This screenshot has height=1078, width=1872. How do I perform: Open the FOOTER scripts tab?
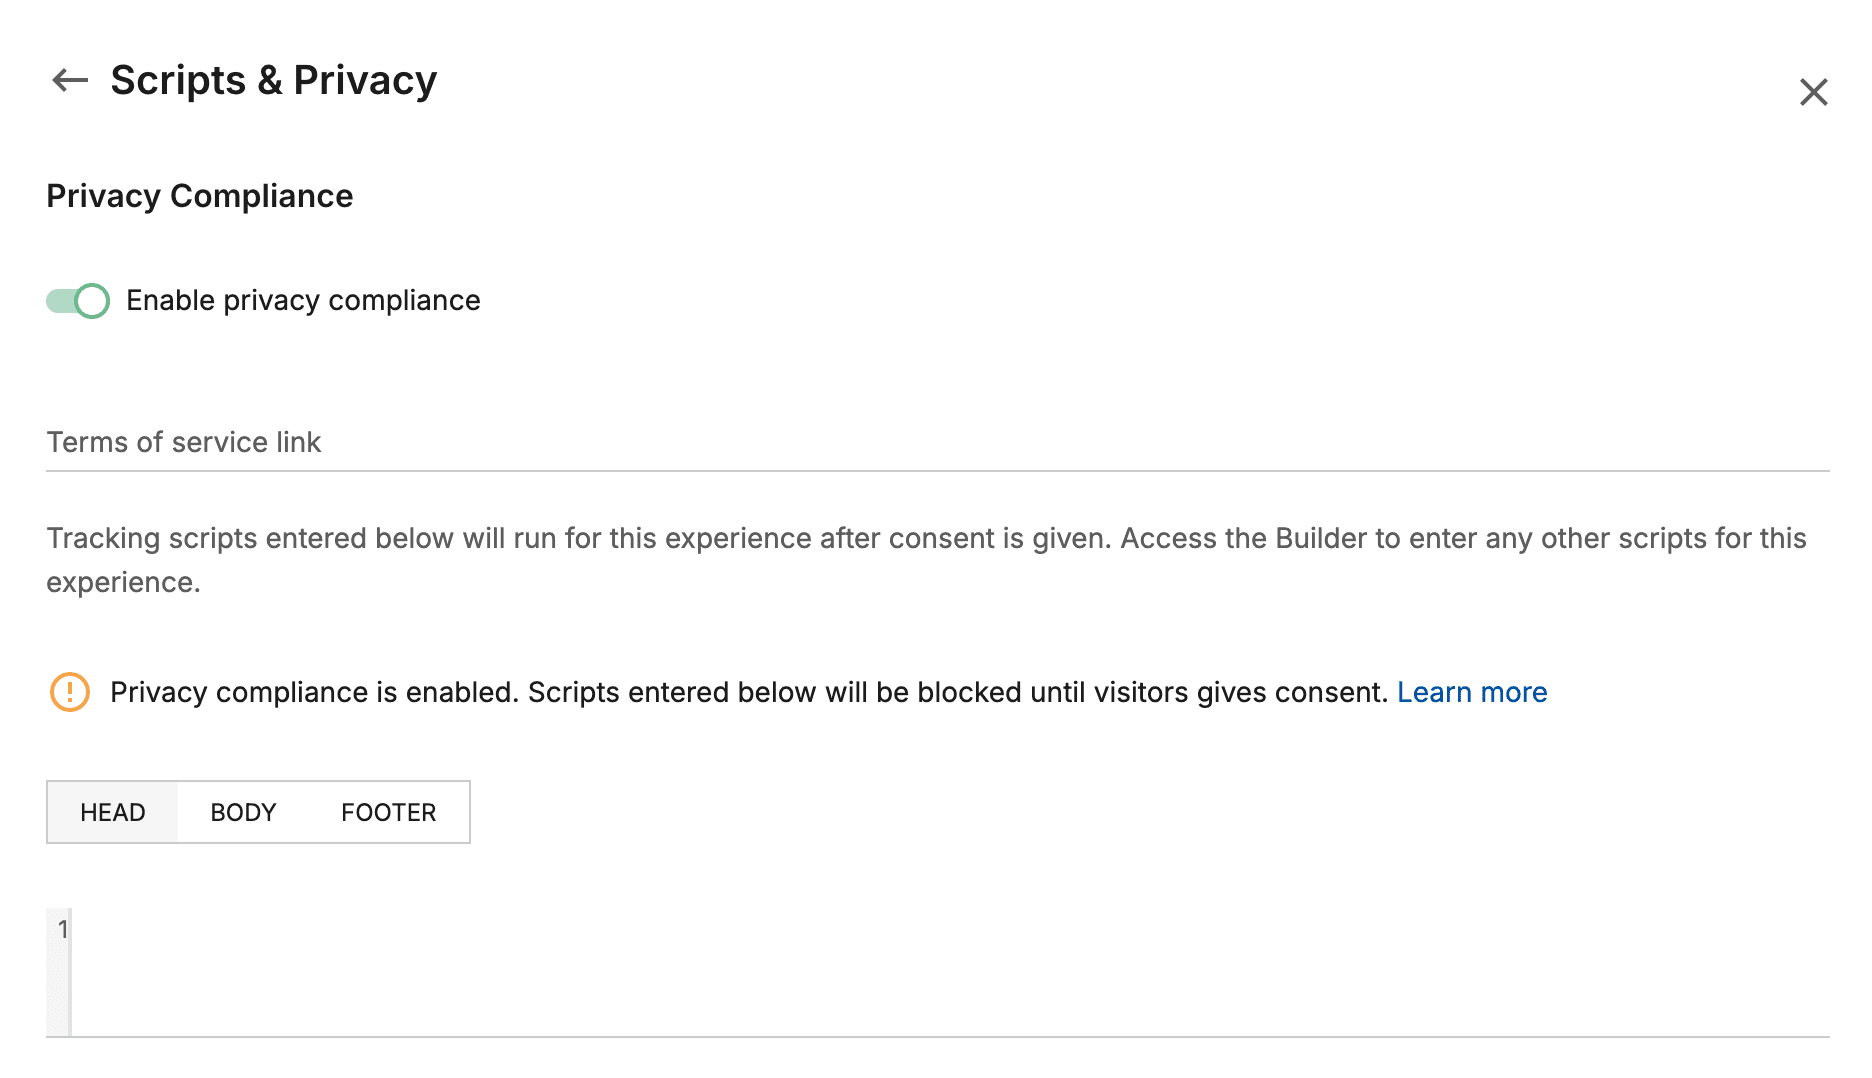coord(388,812)
